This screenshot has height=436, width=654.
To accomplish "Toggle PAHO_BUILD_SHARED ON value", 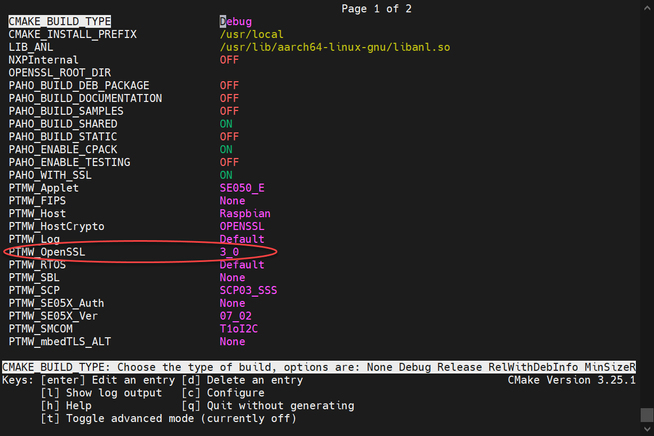I will tap(226, 124).
